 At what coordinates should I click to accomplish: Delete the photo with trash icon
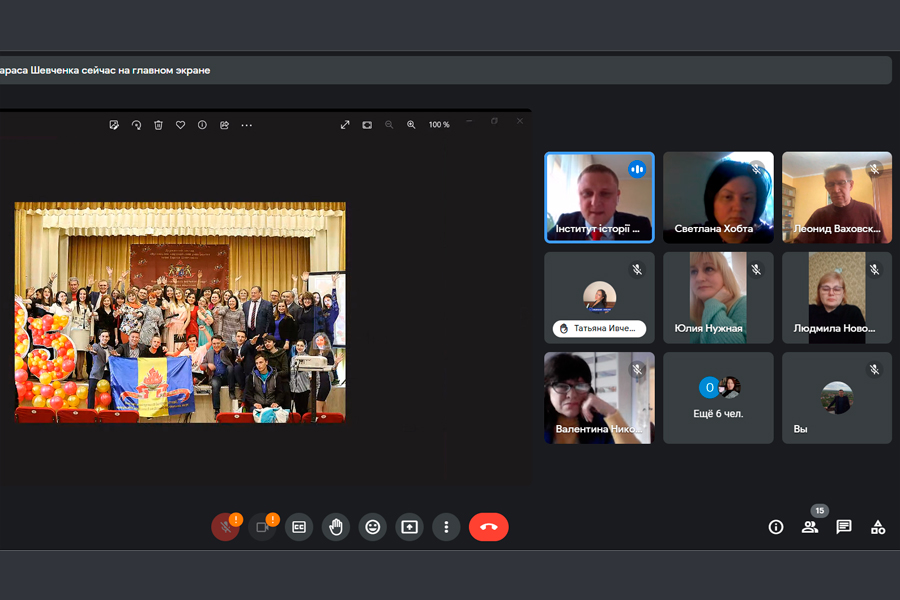(158, 125)
